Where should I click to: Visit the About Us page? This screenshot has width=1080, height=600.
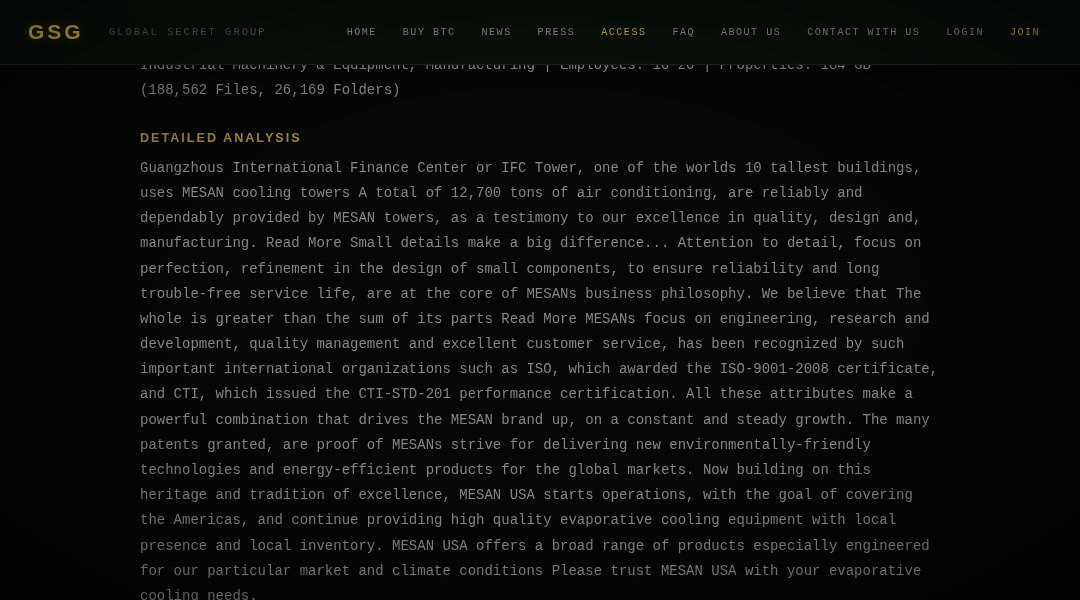point(751,32)
